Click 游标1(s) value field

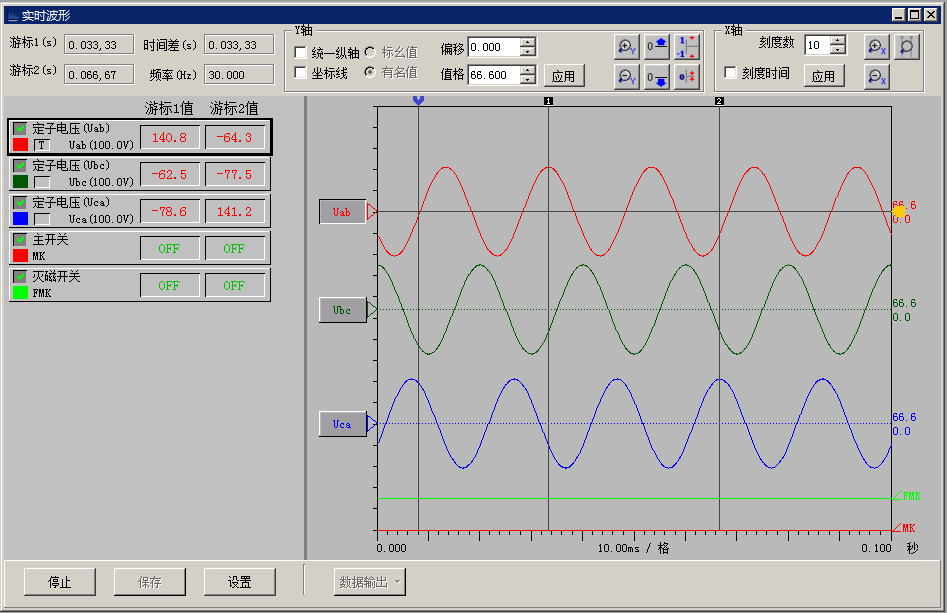[99, 45]
